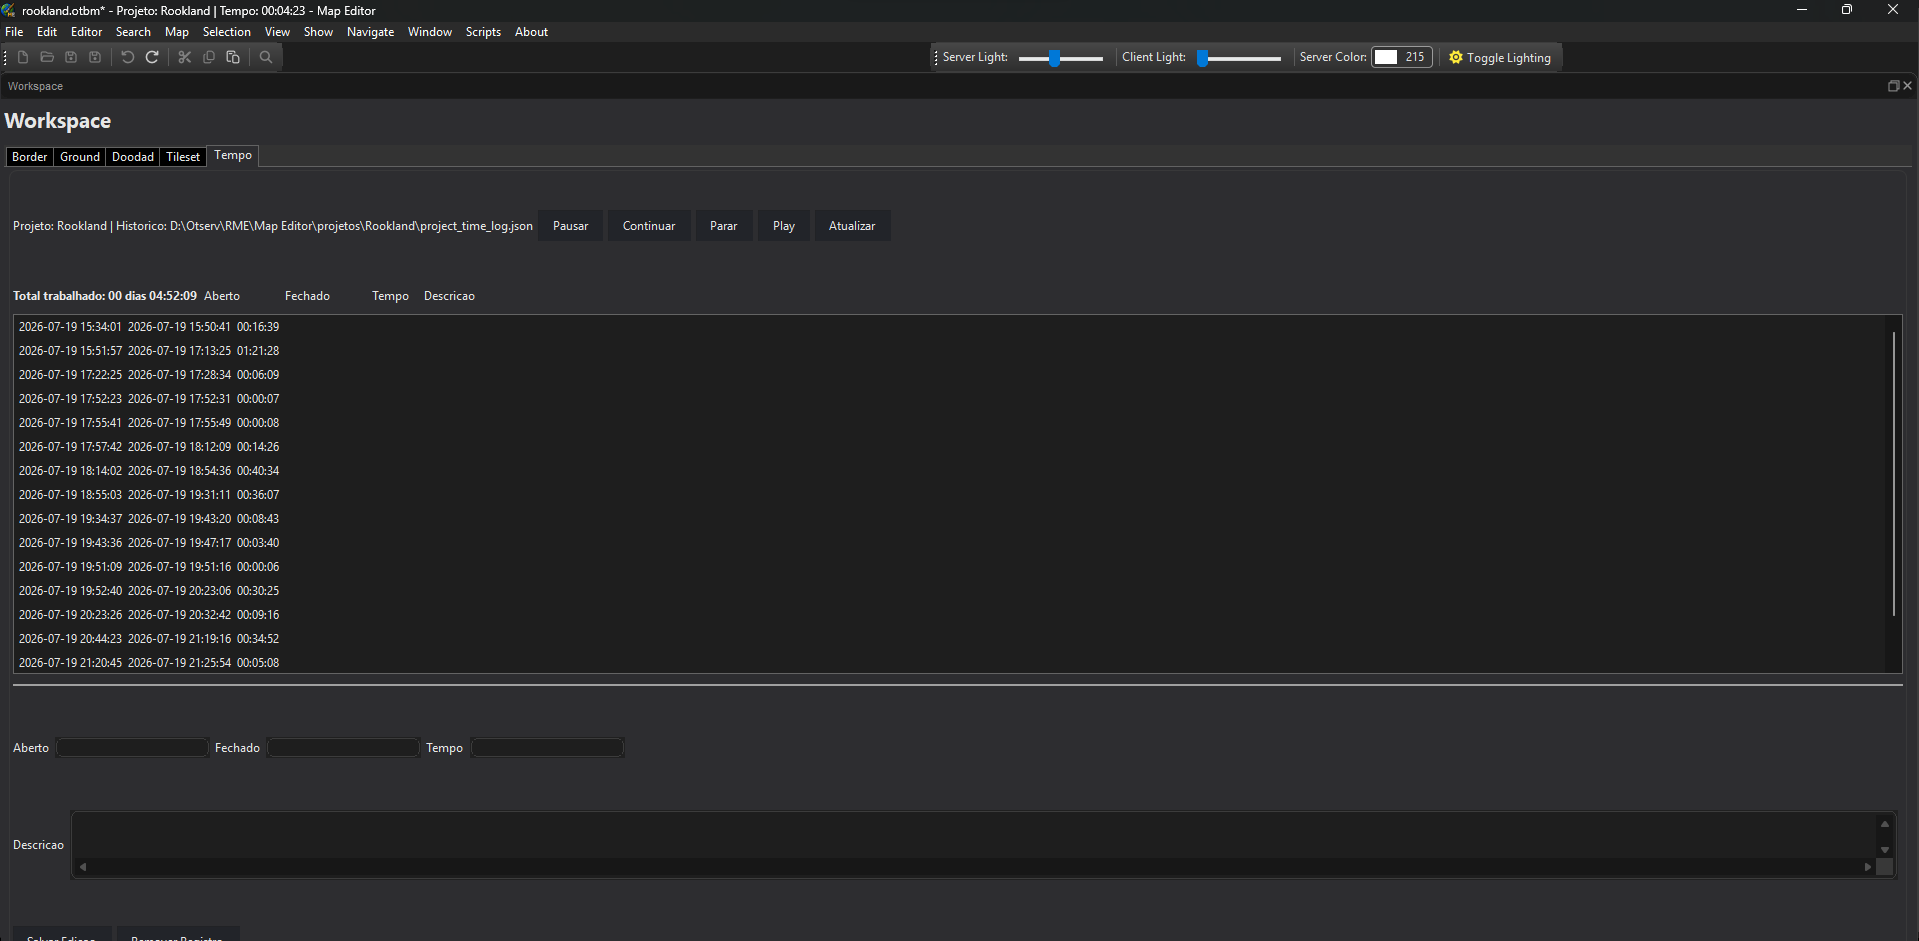Open the Search menu
The image size is (1919, 941).
133,32
